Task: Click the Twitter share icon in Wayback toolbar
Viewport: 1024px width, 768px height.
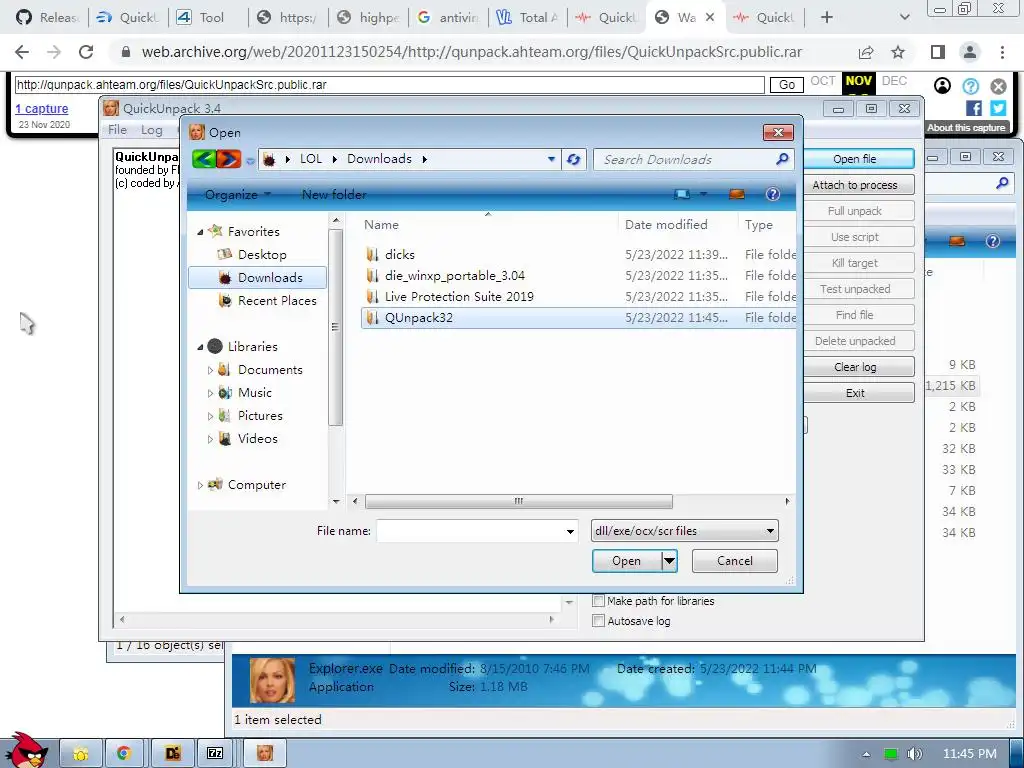Action: (998, 108)
